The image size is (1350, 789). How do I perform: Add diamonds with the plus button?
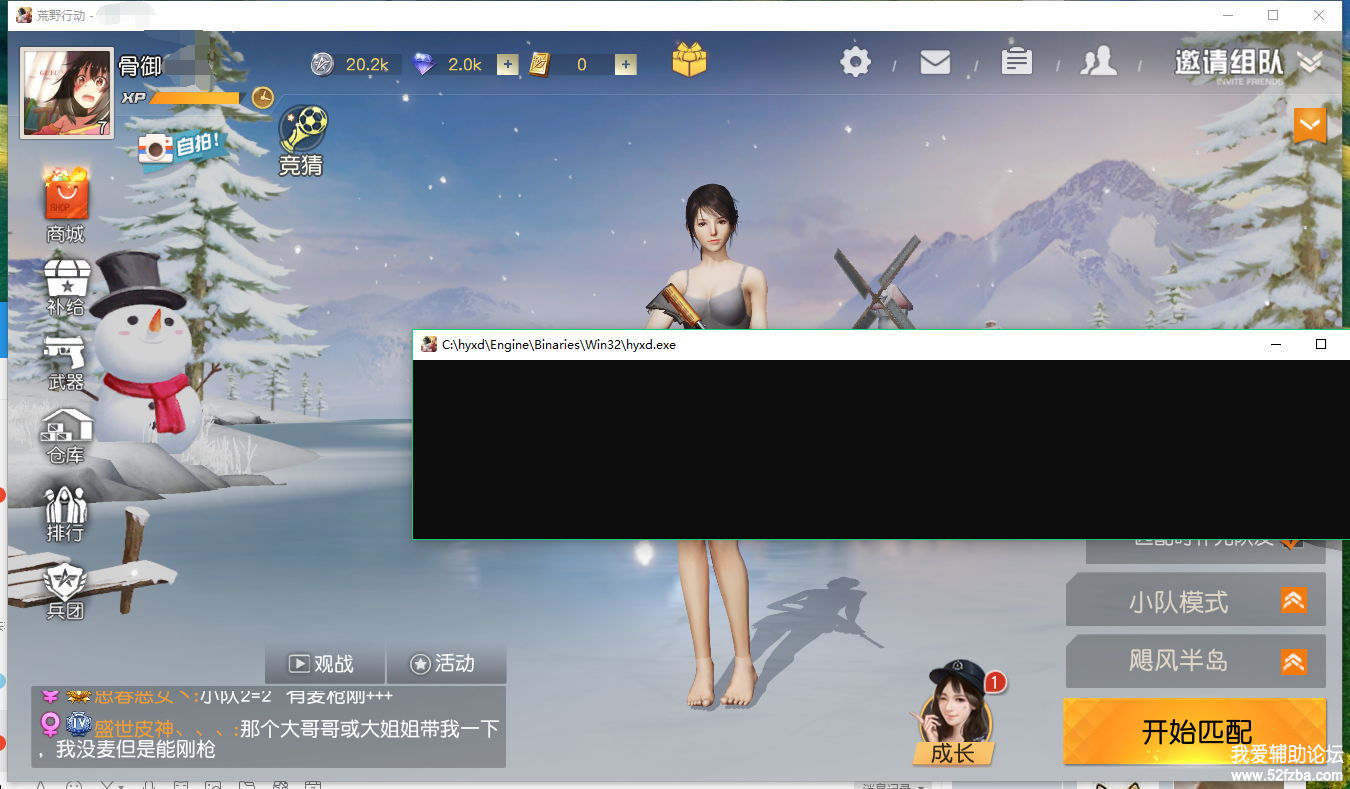tap(508, 65)
